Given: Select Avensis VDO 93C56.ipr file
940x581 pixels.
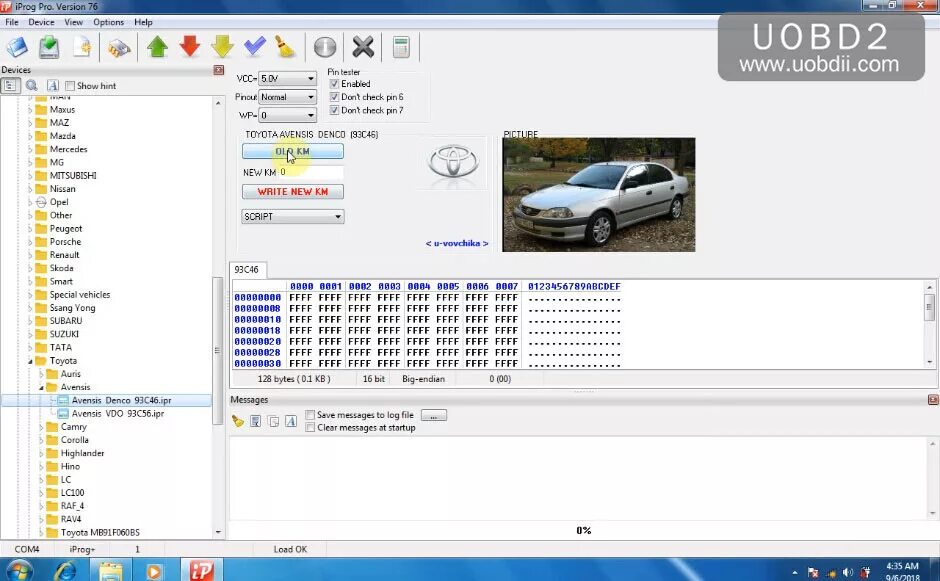Looking at the screenshot, I should [118, 414].
